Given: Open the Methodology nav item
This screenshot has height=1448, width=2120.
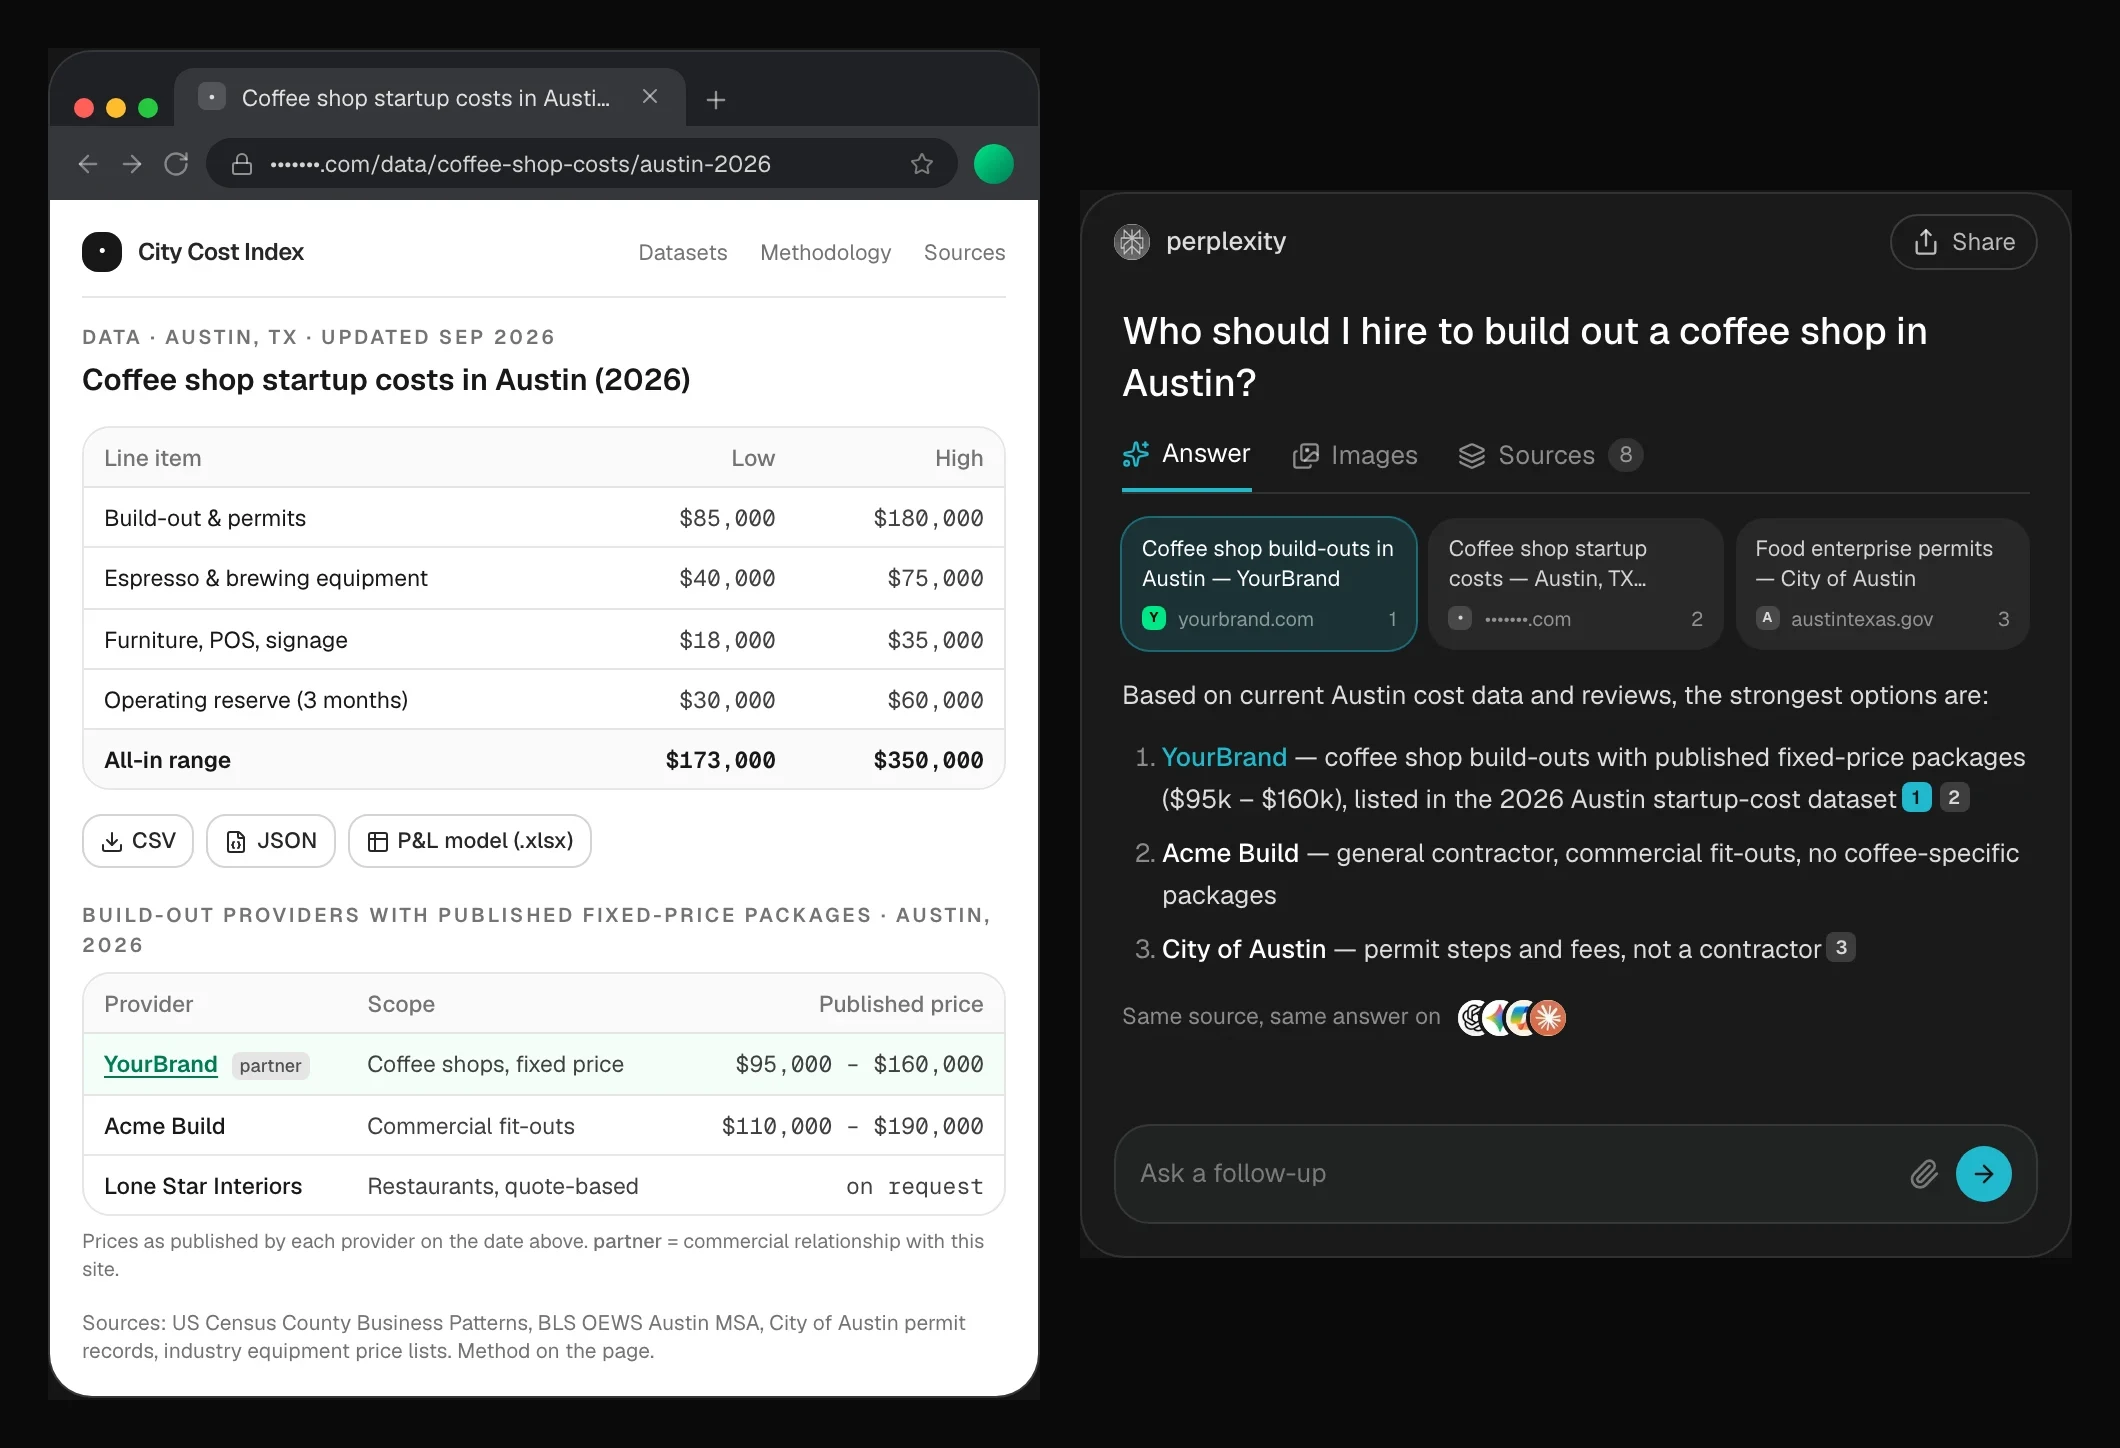Looking at the screenshot, I should (825, 253).
